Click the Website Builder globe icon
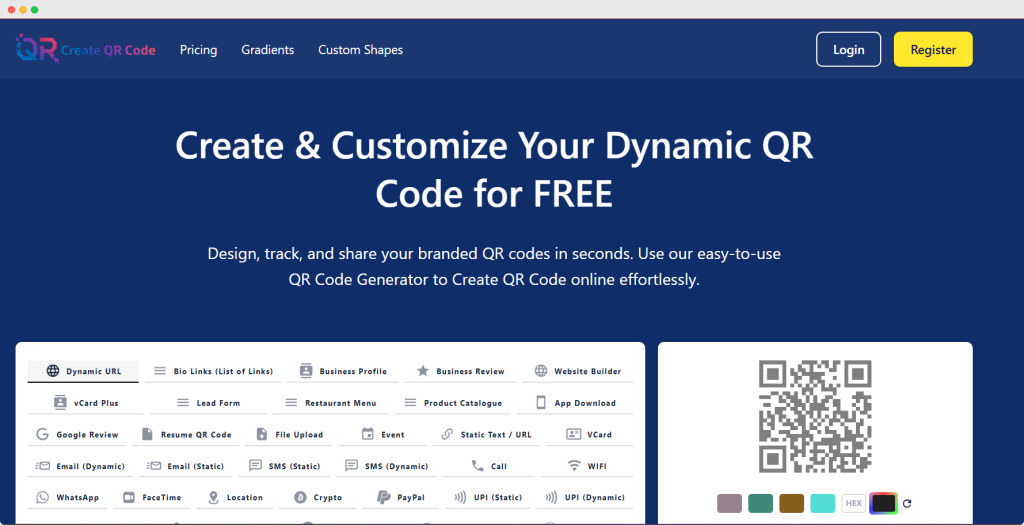This screenshot has width=1024, height=525. 541,371
